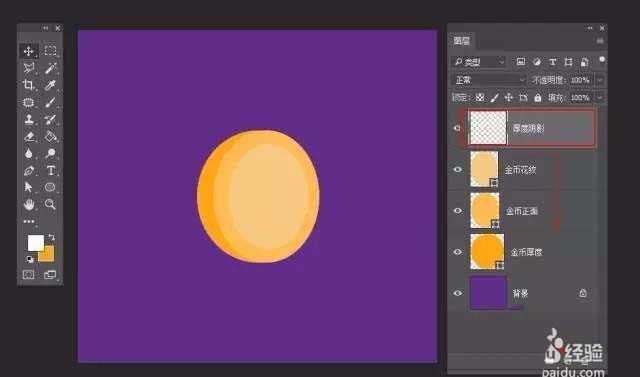
Task: Select the Paint Bucket tool
Action: click(50, 136)
